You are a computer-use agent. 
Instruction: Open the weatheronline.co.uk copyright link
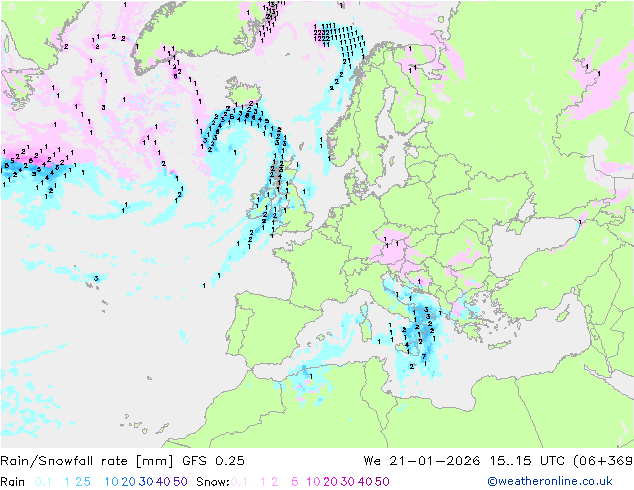pos(550,482)
